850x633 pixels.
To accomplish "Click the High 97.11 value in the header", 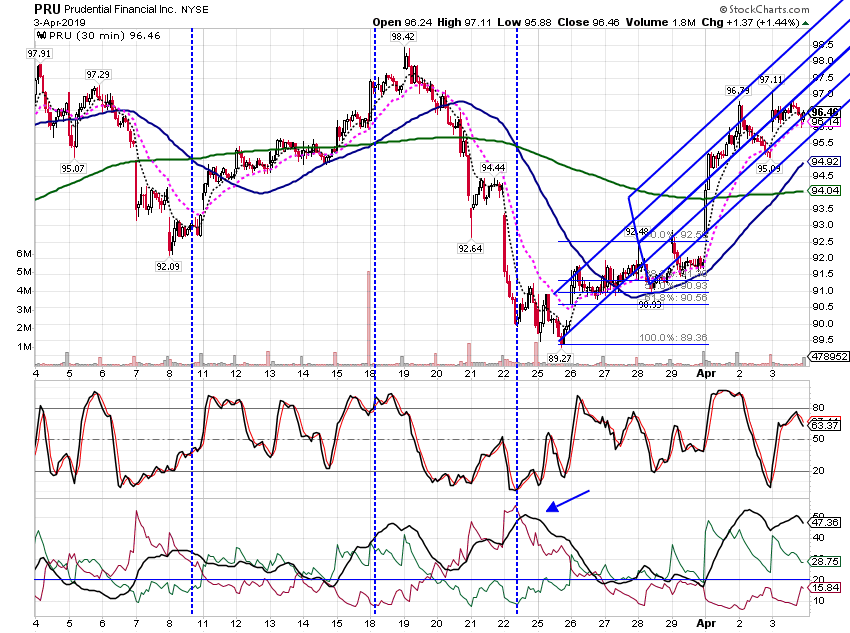I will click(x=464, y=22).
